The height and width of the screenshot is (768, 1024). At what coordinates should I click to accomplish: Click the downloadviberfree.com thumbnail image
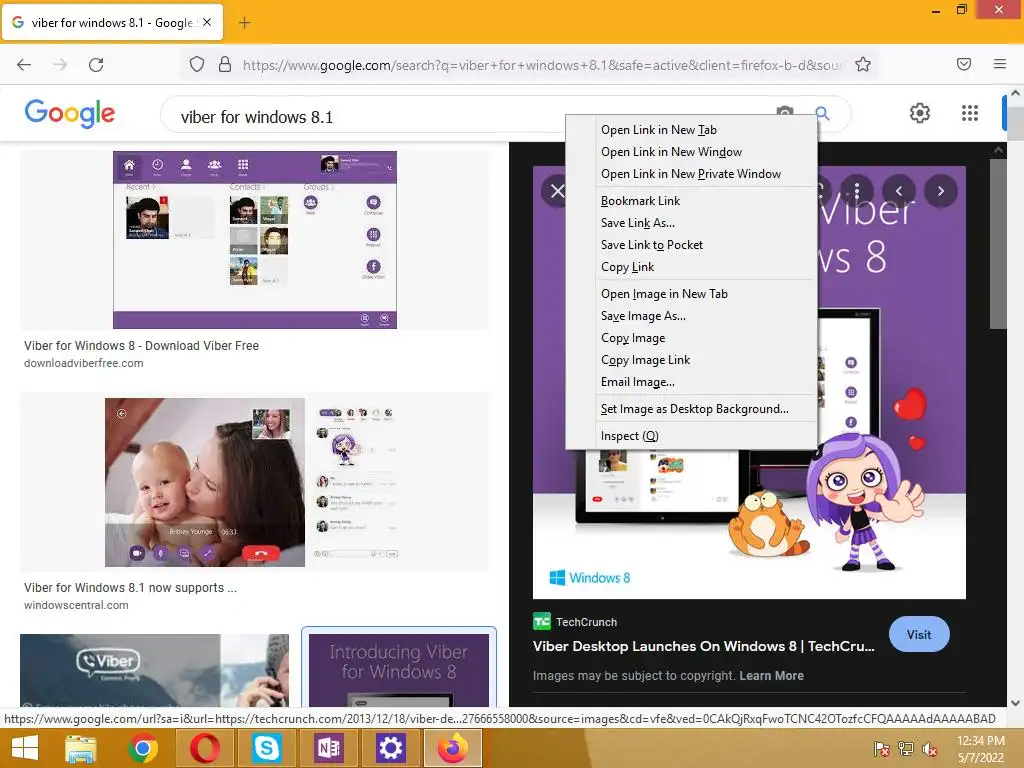[x=255, y=240]
